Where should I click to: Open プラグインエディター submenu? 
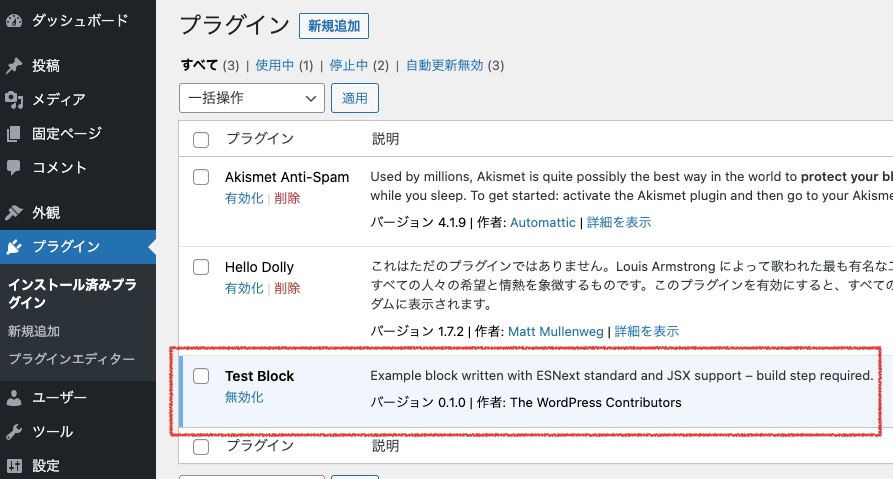click(x=72, y=359)
